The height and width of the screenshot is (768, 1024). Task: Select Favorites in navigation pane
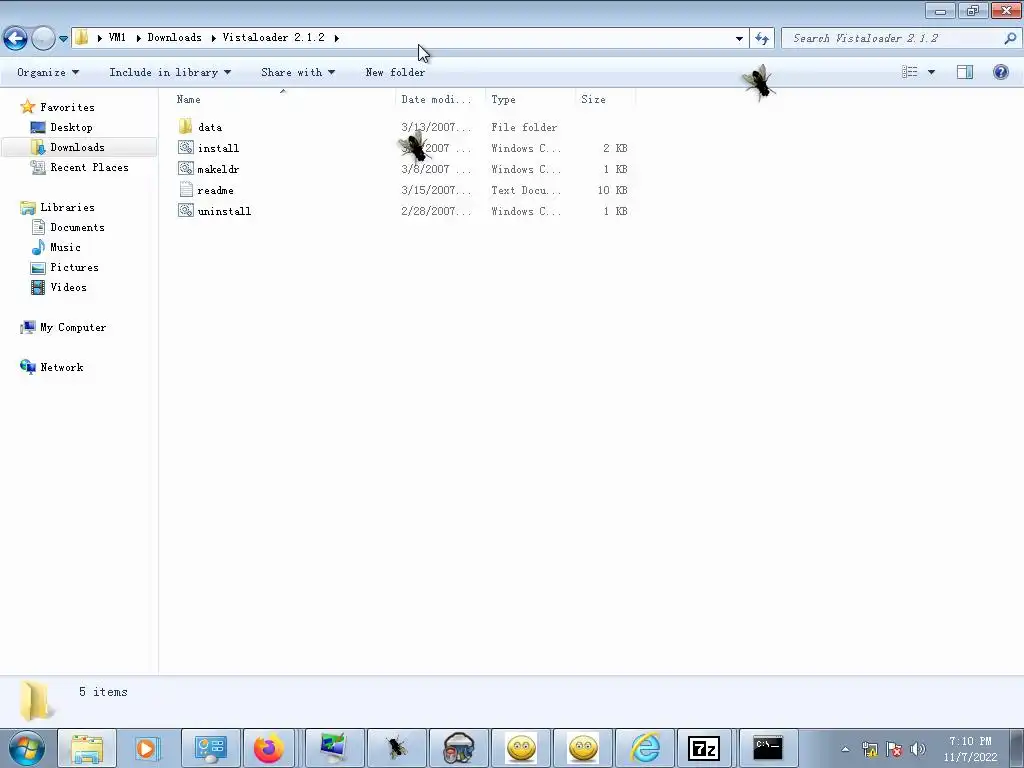point(67,107)
